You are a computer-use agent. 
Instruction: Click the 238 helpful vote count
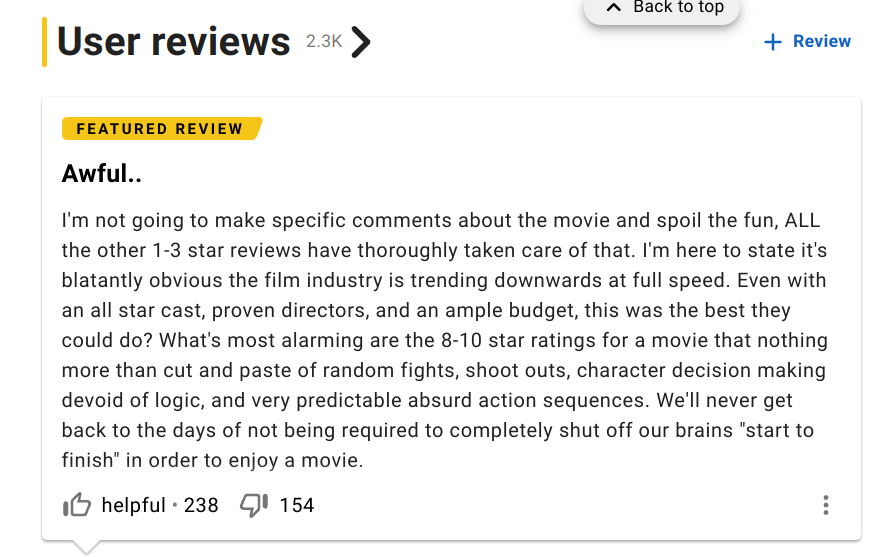click(201, 505)
